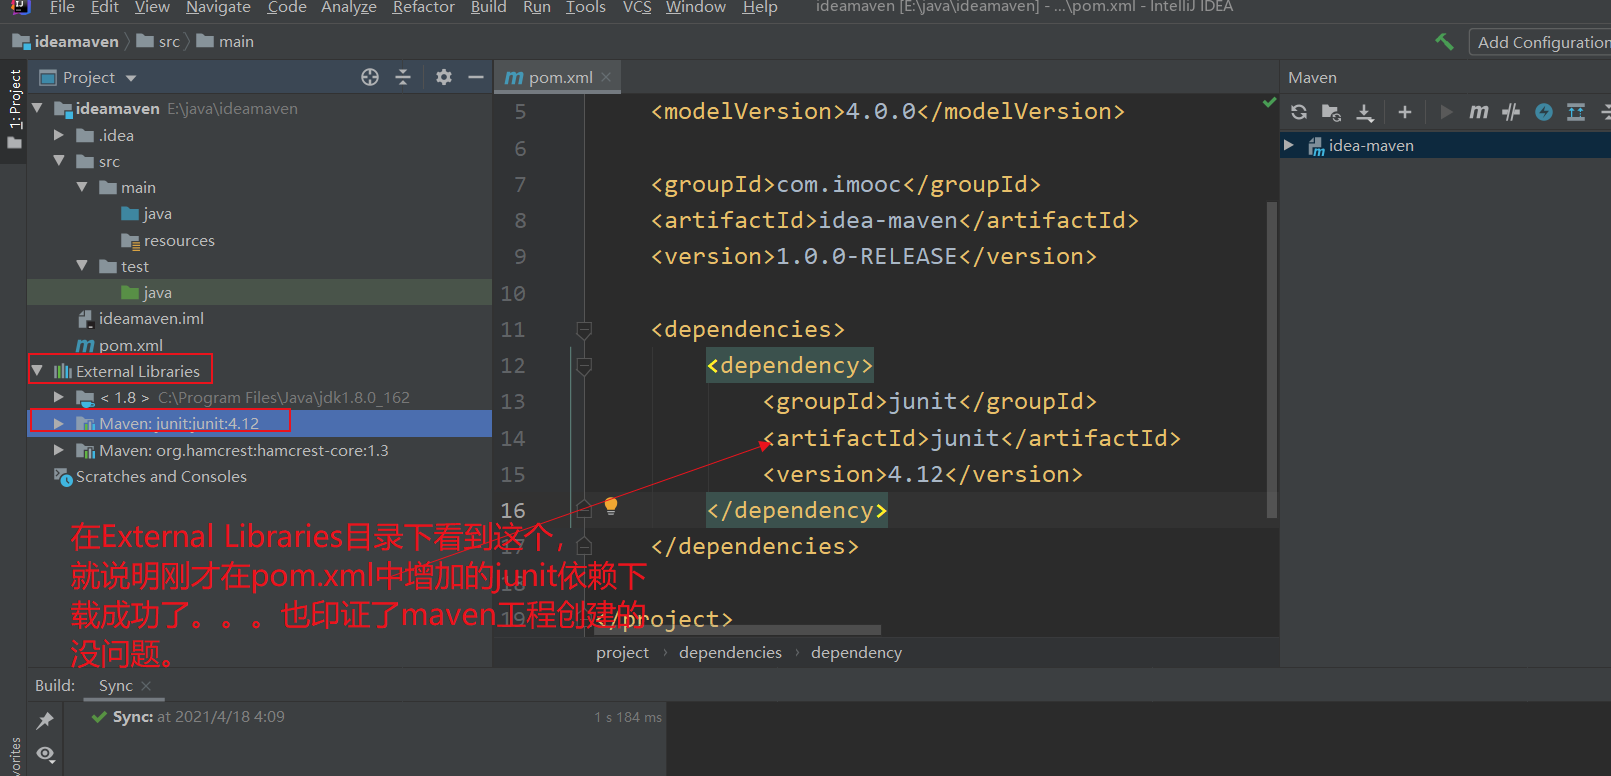
Task: Open the VCS menu
Action: 637,7
